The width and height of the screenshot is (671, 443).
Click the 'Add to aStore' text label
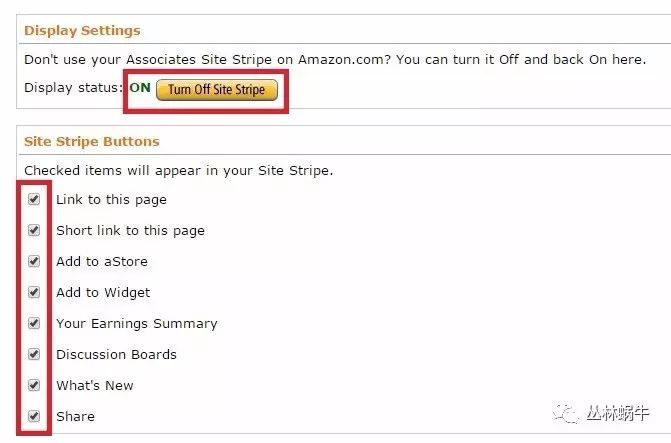point(101,262)
